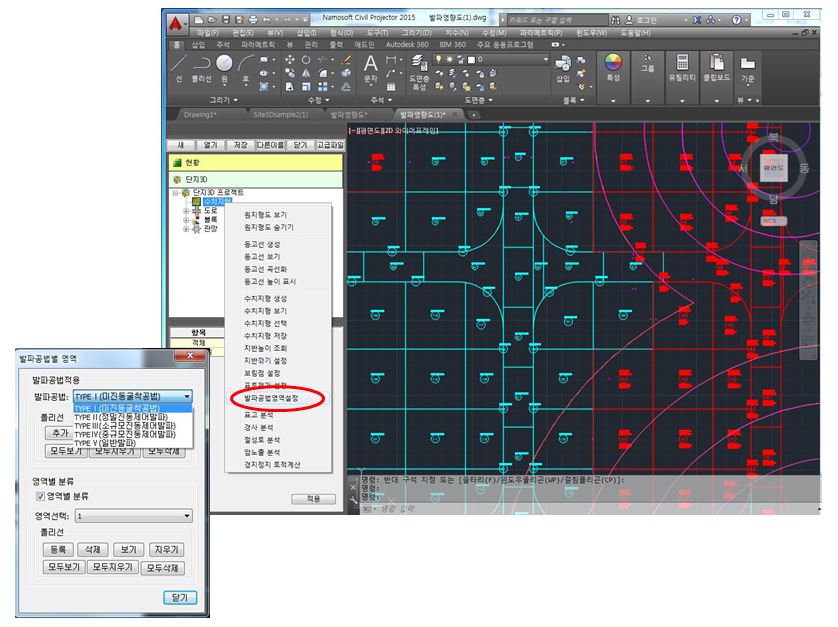The image size is (838, 627).
Task: Expand the 도면층 ribbon panel flyout
Action: tap(478, 100)
